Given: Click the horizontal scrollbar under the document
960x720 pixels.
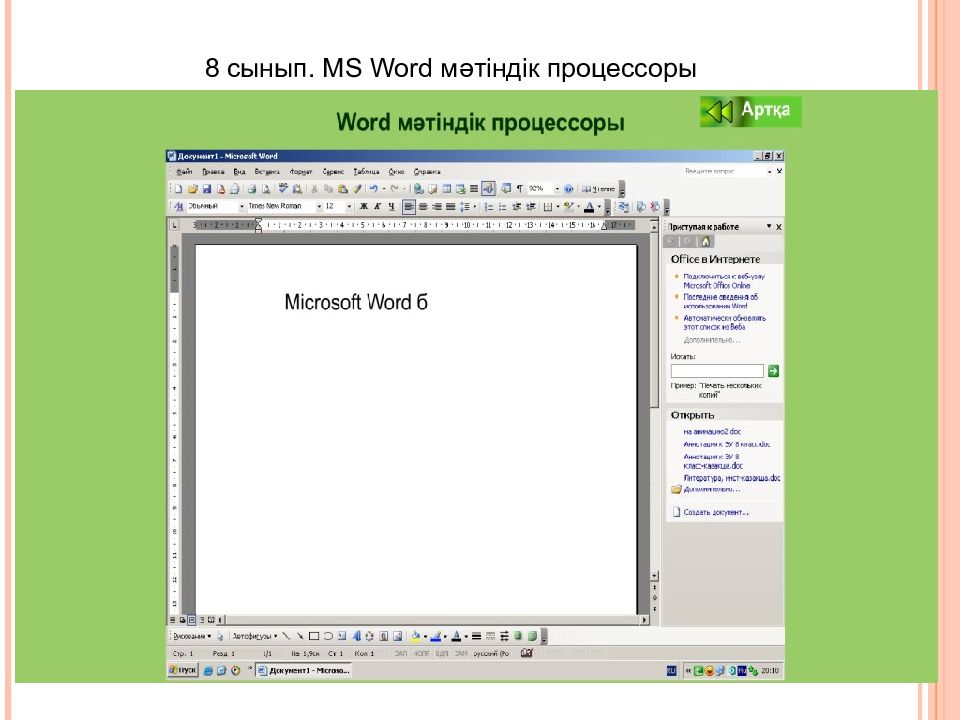Looking at the screenshot, I should [x=432, y=620].
